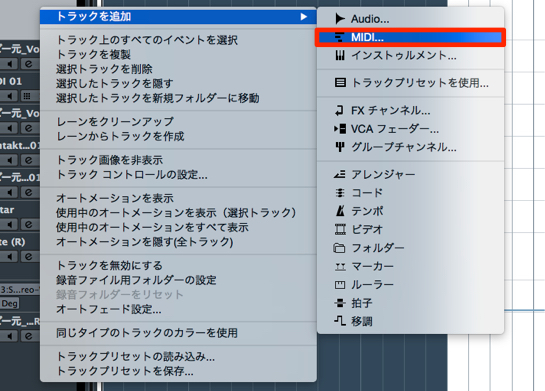The image size is (545, 391).
Task: Choose トラック上のすべてのイベントを選択
Action: coord(178,40)
